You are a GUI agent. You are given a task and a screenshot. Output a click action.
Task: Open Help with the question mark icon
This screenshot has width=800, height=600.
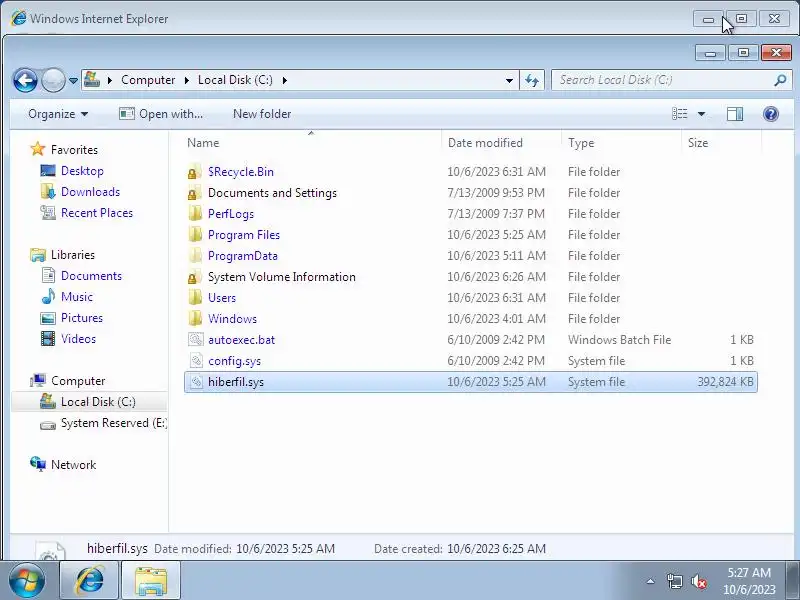click(771, 114)
